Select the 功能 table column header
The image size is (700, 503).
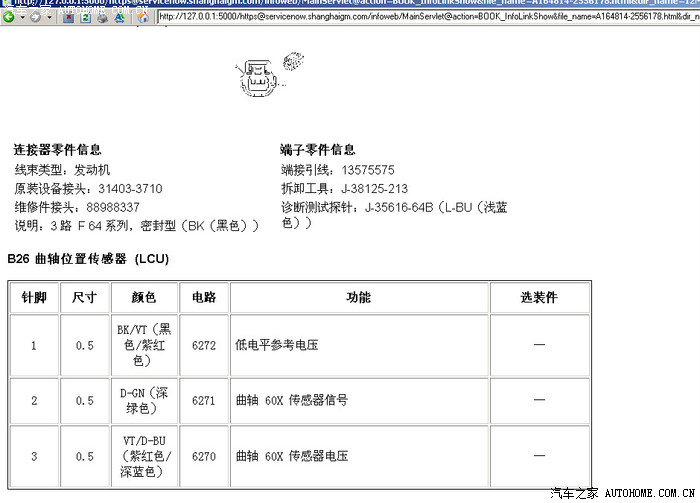pos(358,298)
